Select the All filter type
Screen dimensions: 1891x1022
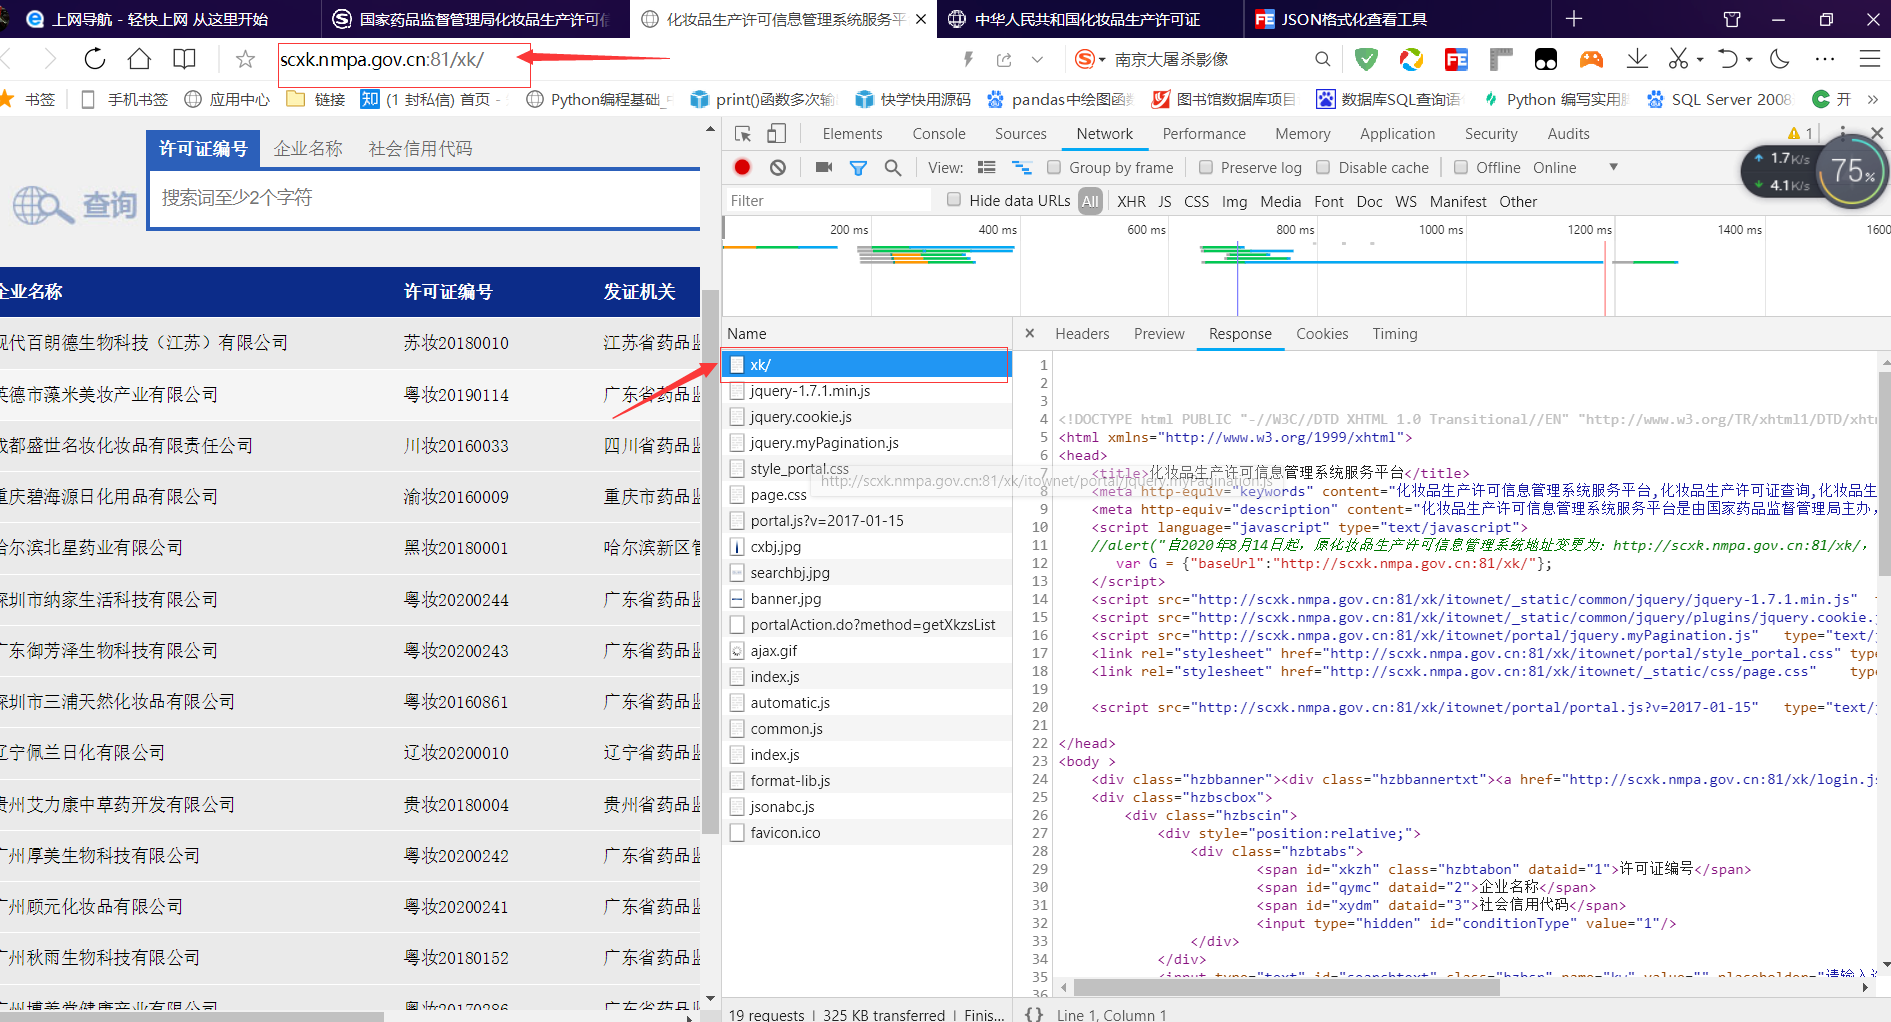pos(1090,201)
